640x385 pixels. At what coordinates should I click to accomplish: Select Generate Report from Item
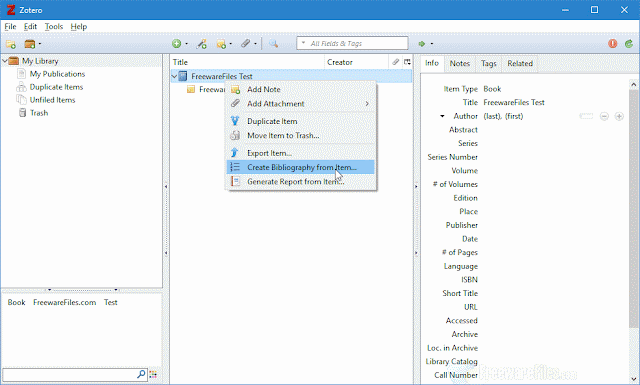[x=301, y=182]
